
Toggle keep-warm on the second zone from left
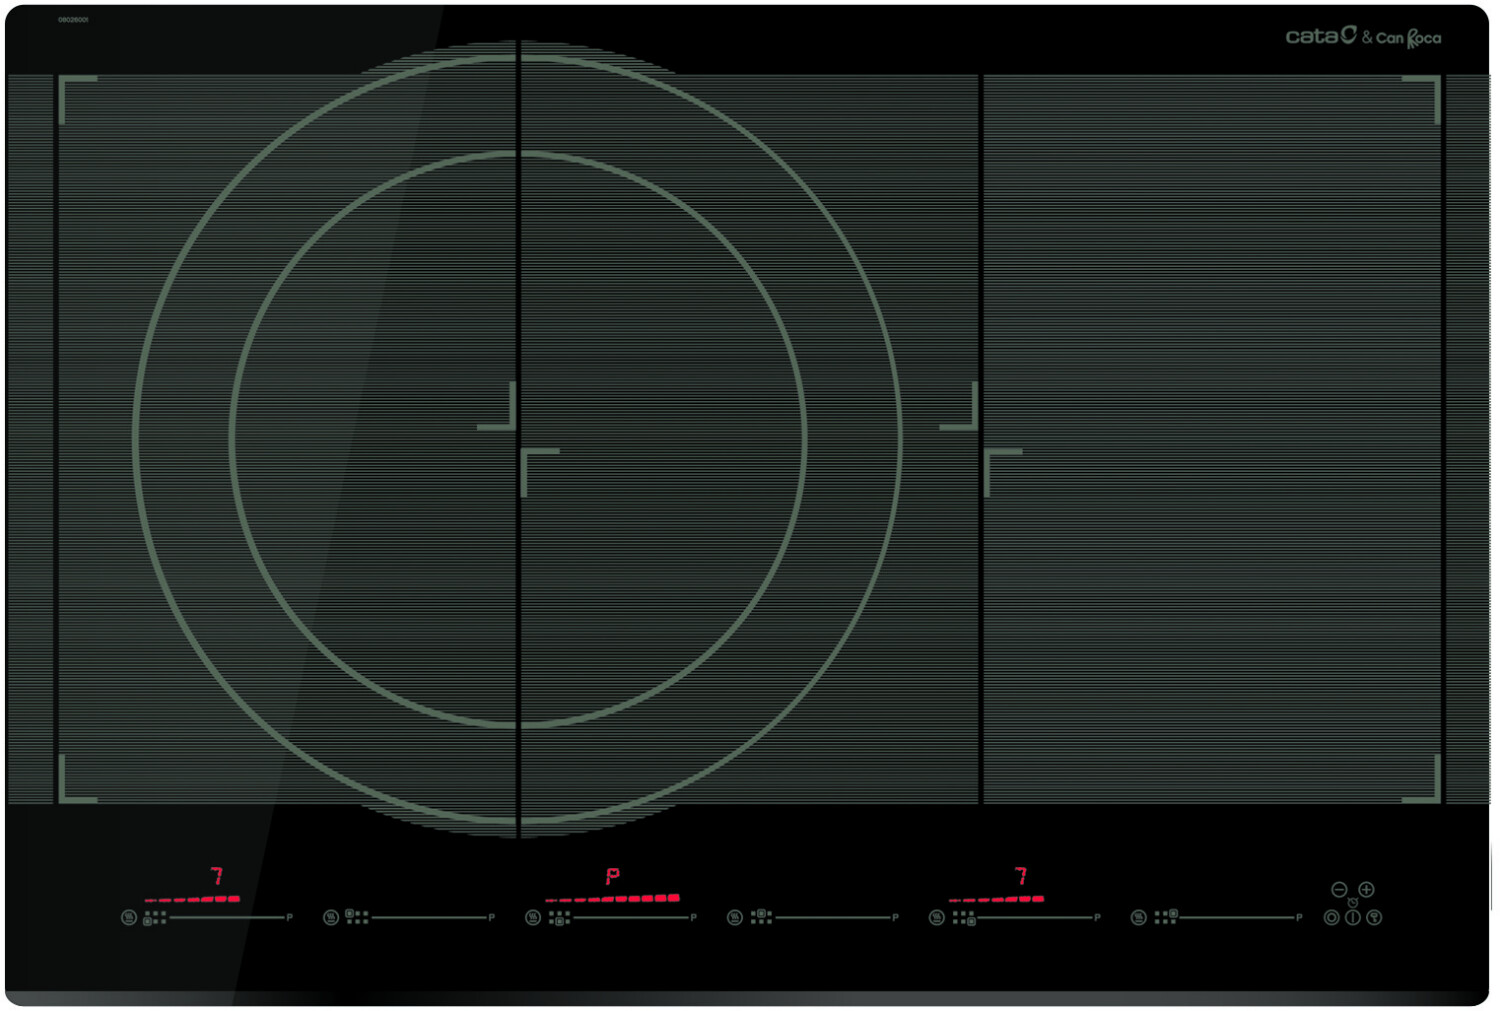(331, 918)
